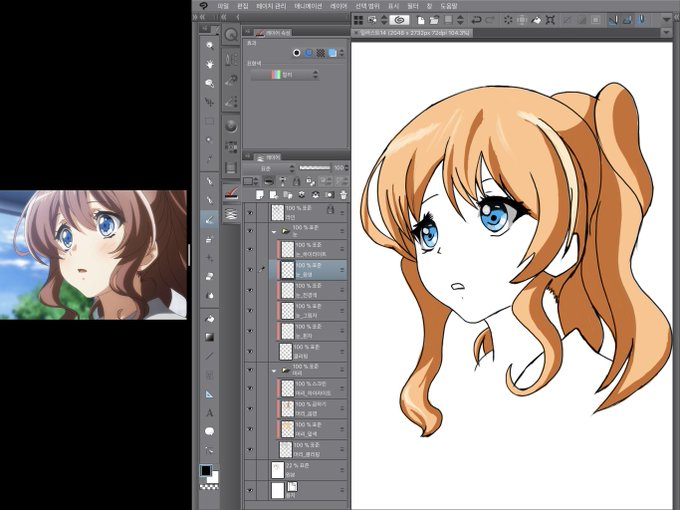Select the Blend tool
This screenshot has height=510, width=680.
[x=210, y=296]
